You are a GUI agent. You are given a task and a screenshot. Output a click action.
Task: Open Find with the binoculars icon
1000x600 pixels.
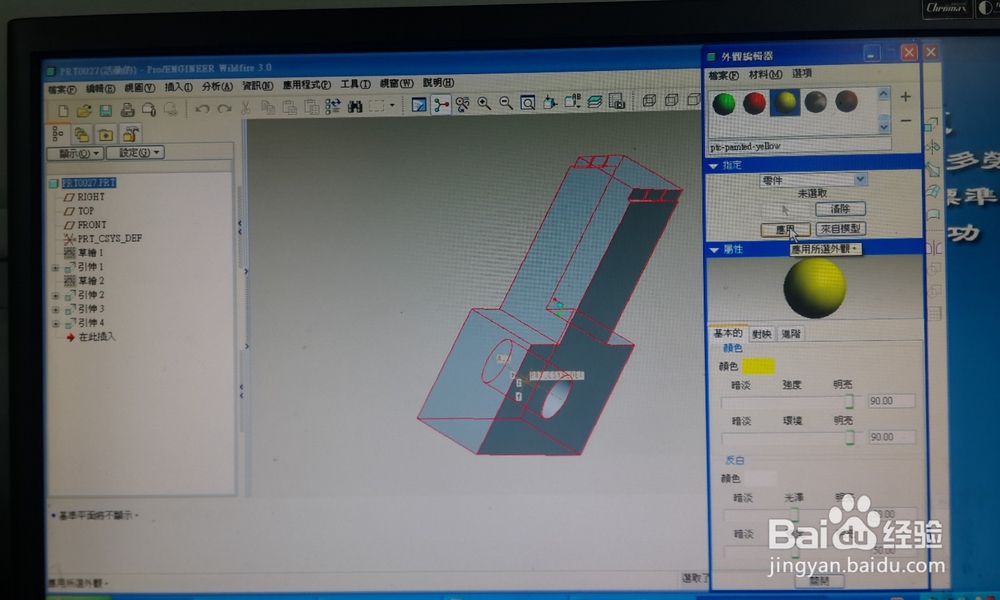(355, 106)
